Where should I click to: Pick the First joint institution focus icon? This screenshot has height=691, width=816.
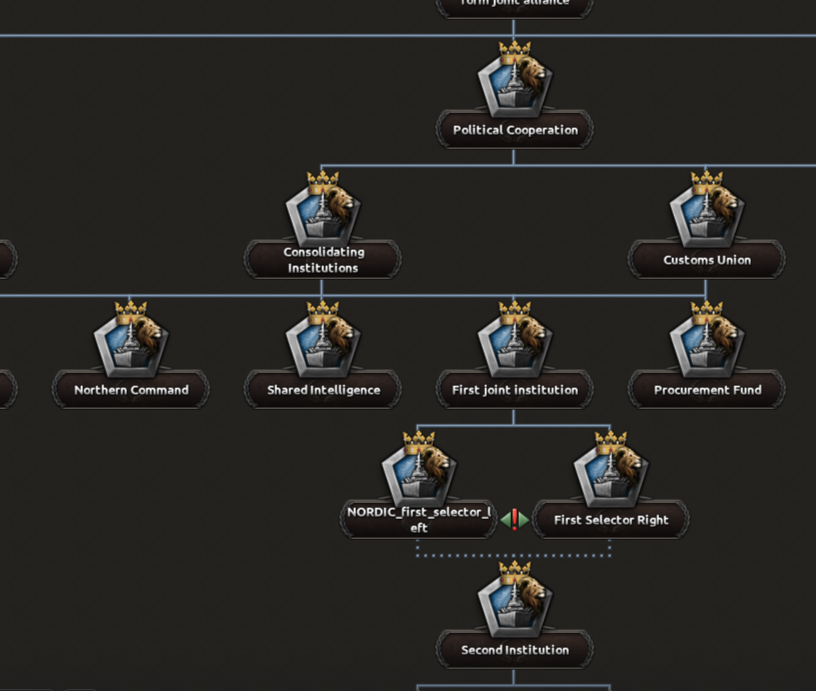click(x=515, y=340)
